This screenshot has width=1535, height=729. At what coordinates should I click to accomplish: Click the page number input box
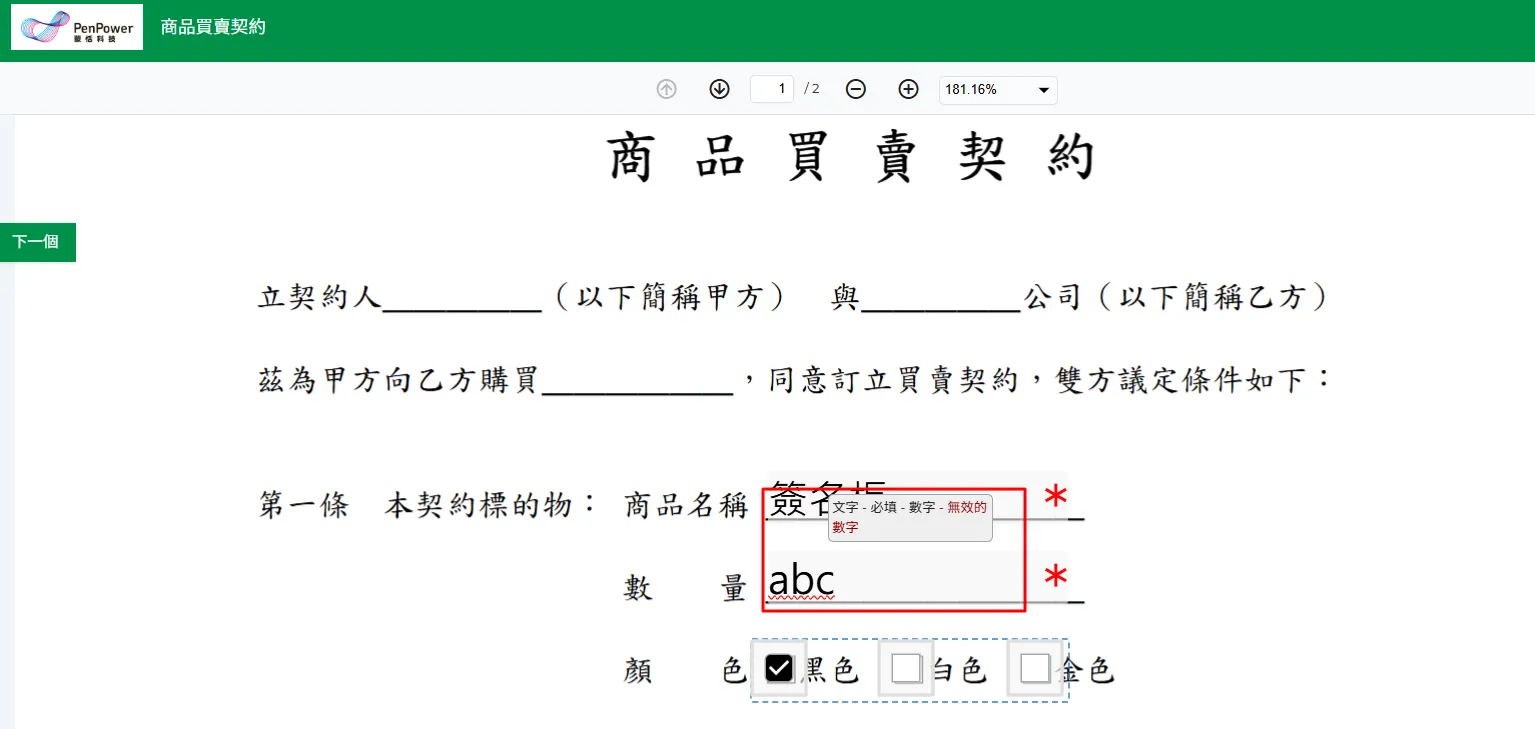[x=773, y=89]
